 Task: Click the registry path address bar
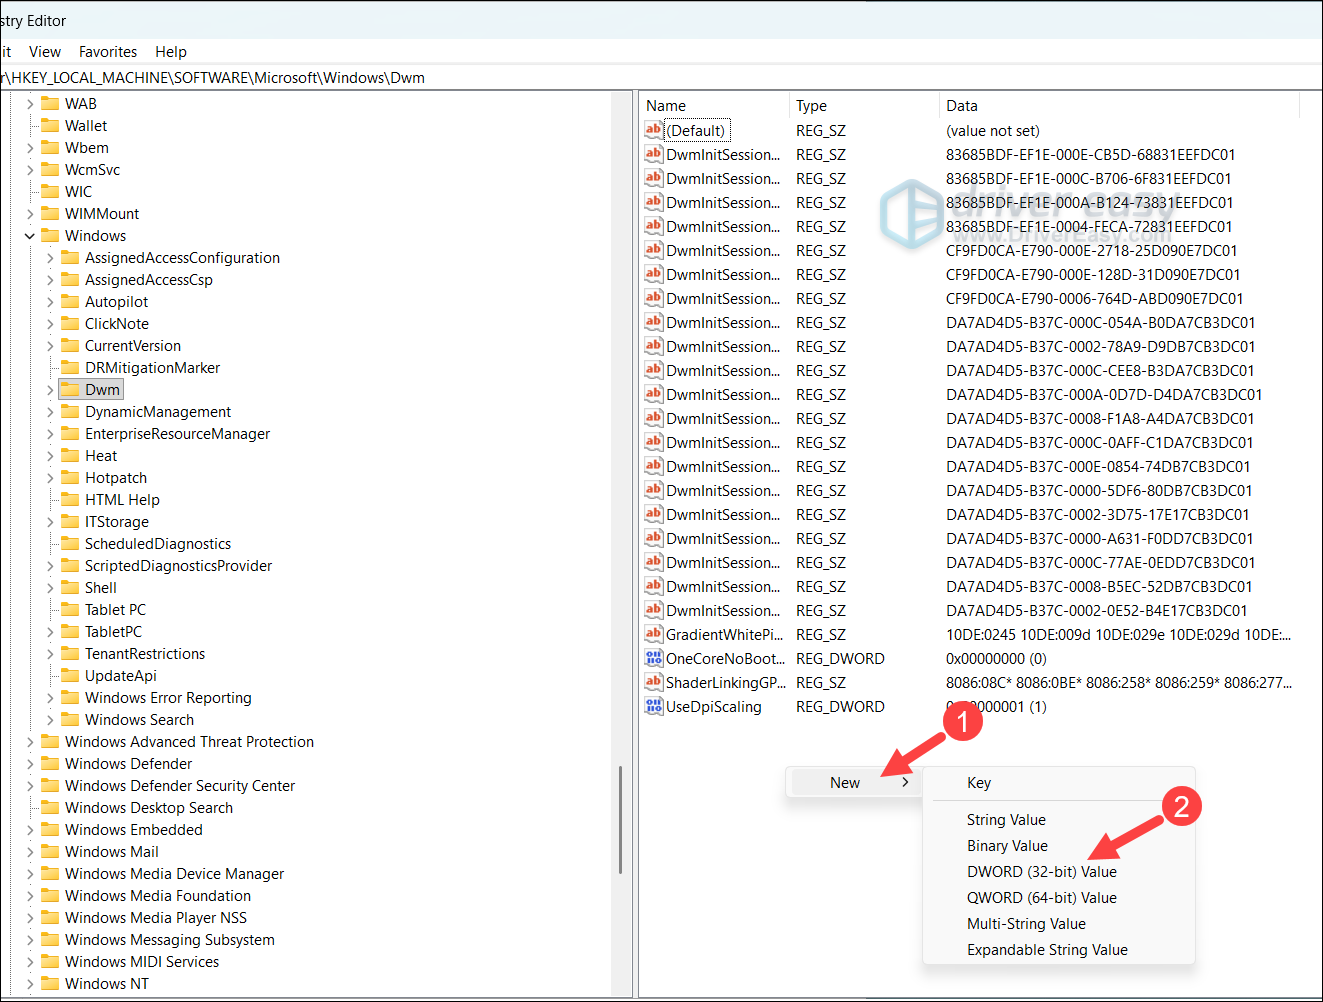pos(661,77)
